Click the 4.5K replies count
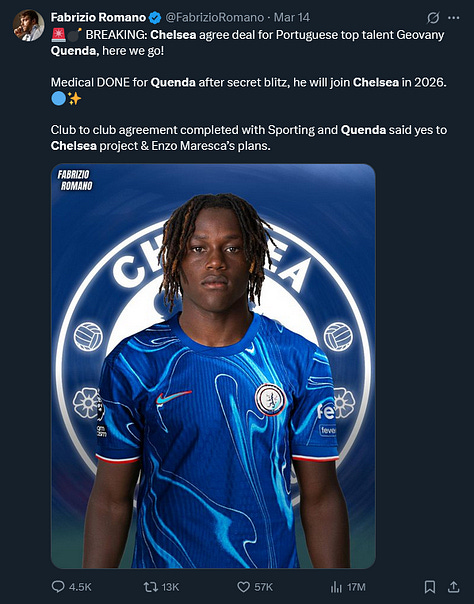 point(80,587)
